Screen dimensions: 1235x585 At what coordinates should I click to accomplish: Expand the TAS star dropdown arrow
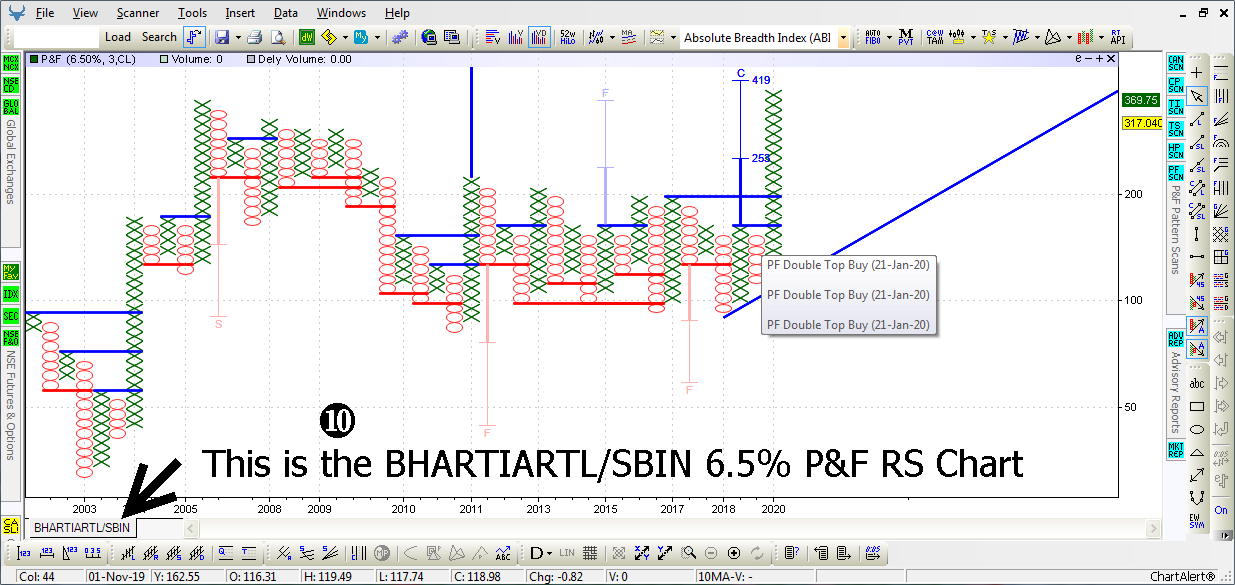1006,37
